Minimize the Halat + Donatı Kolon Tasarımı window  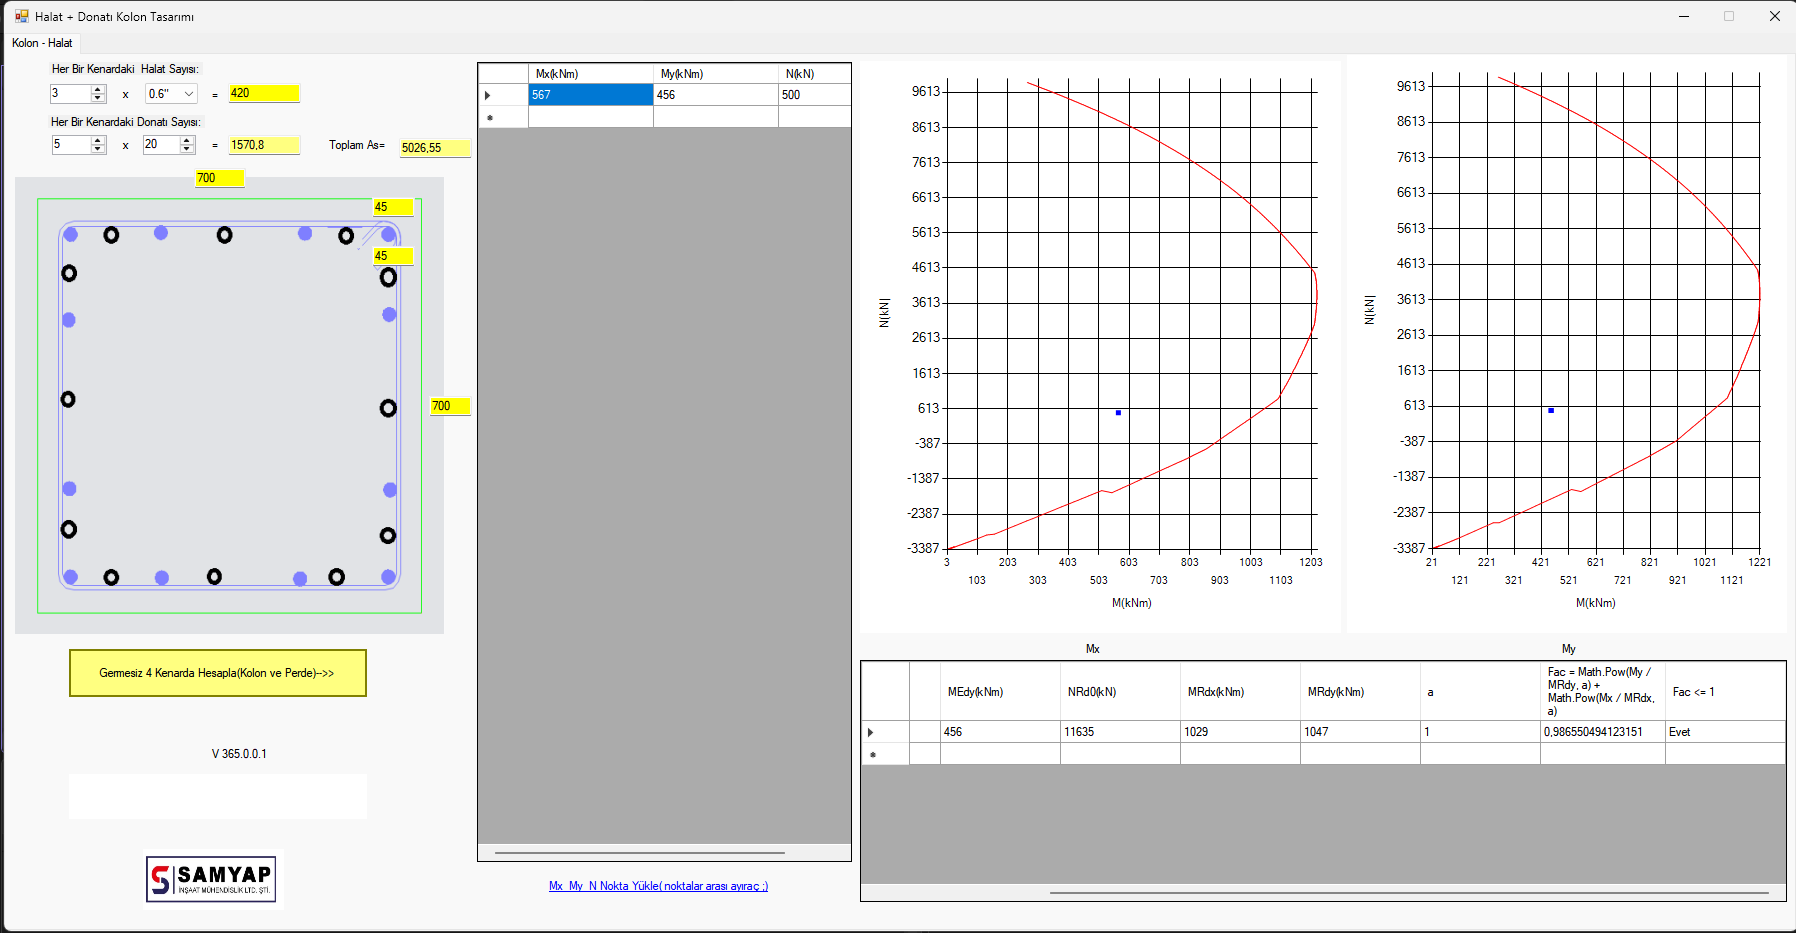click(x=1684, y=16)
